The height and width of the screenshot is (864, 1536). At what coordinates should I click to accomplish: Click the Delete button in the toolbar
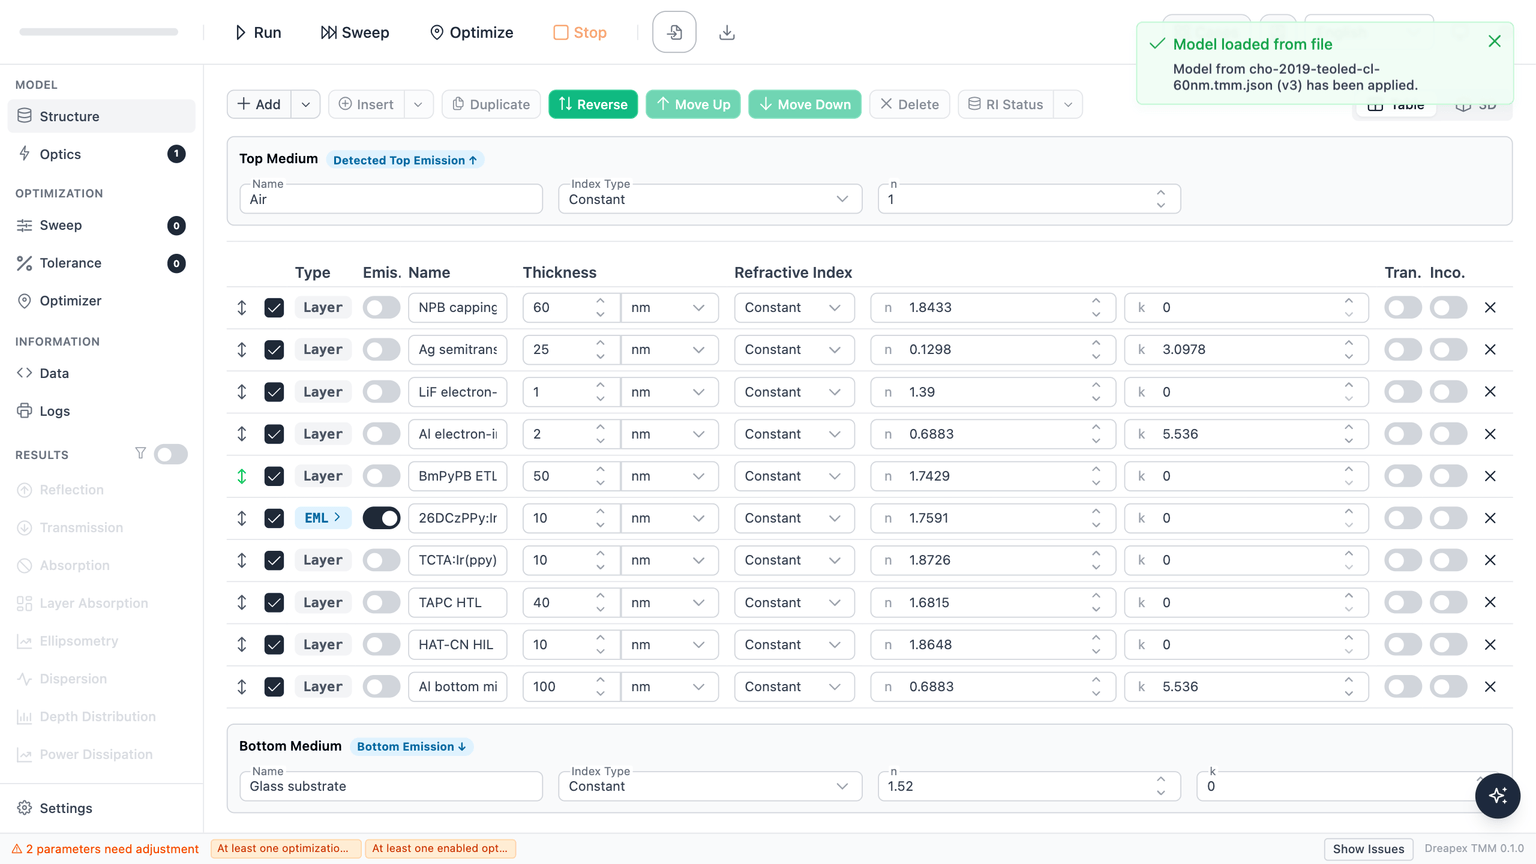(910, 104)
